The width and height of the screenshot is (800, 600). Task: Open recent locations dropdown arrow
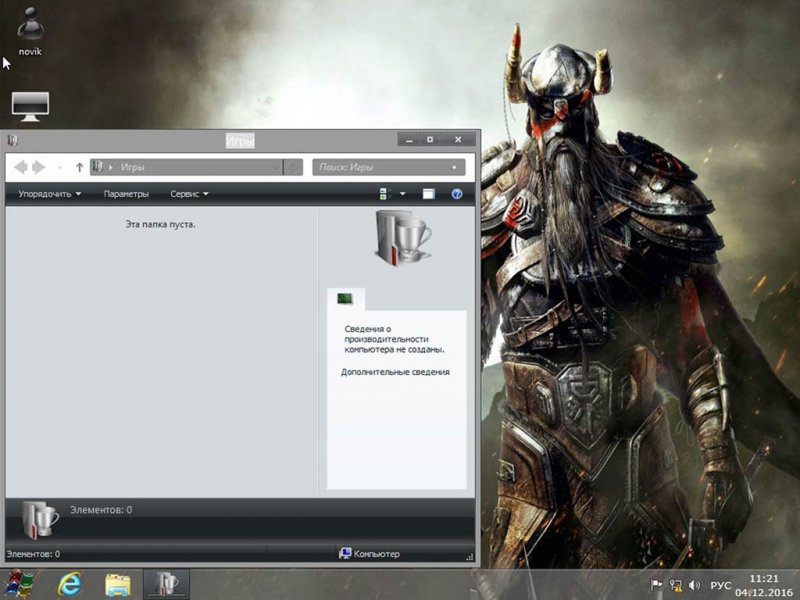click(60, 167)
